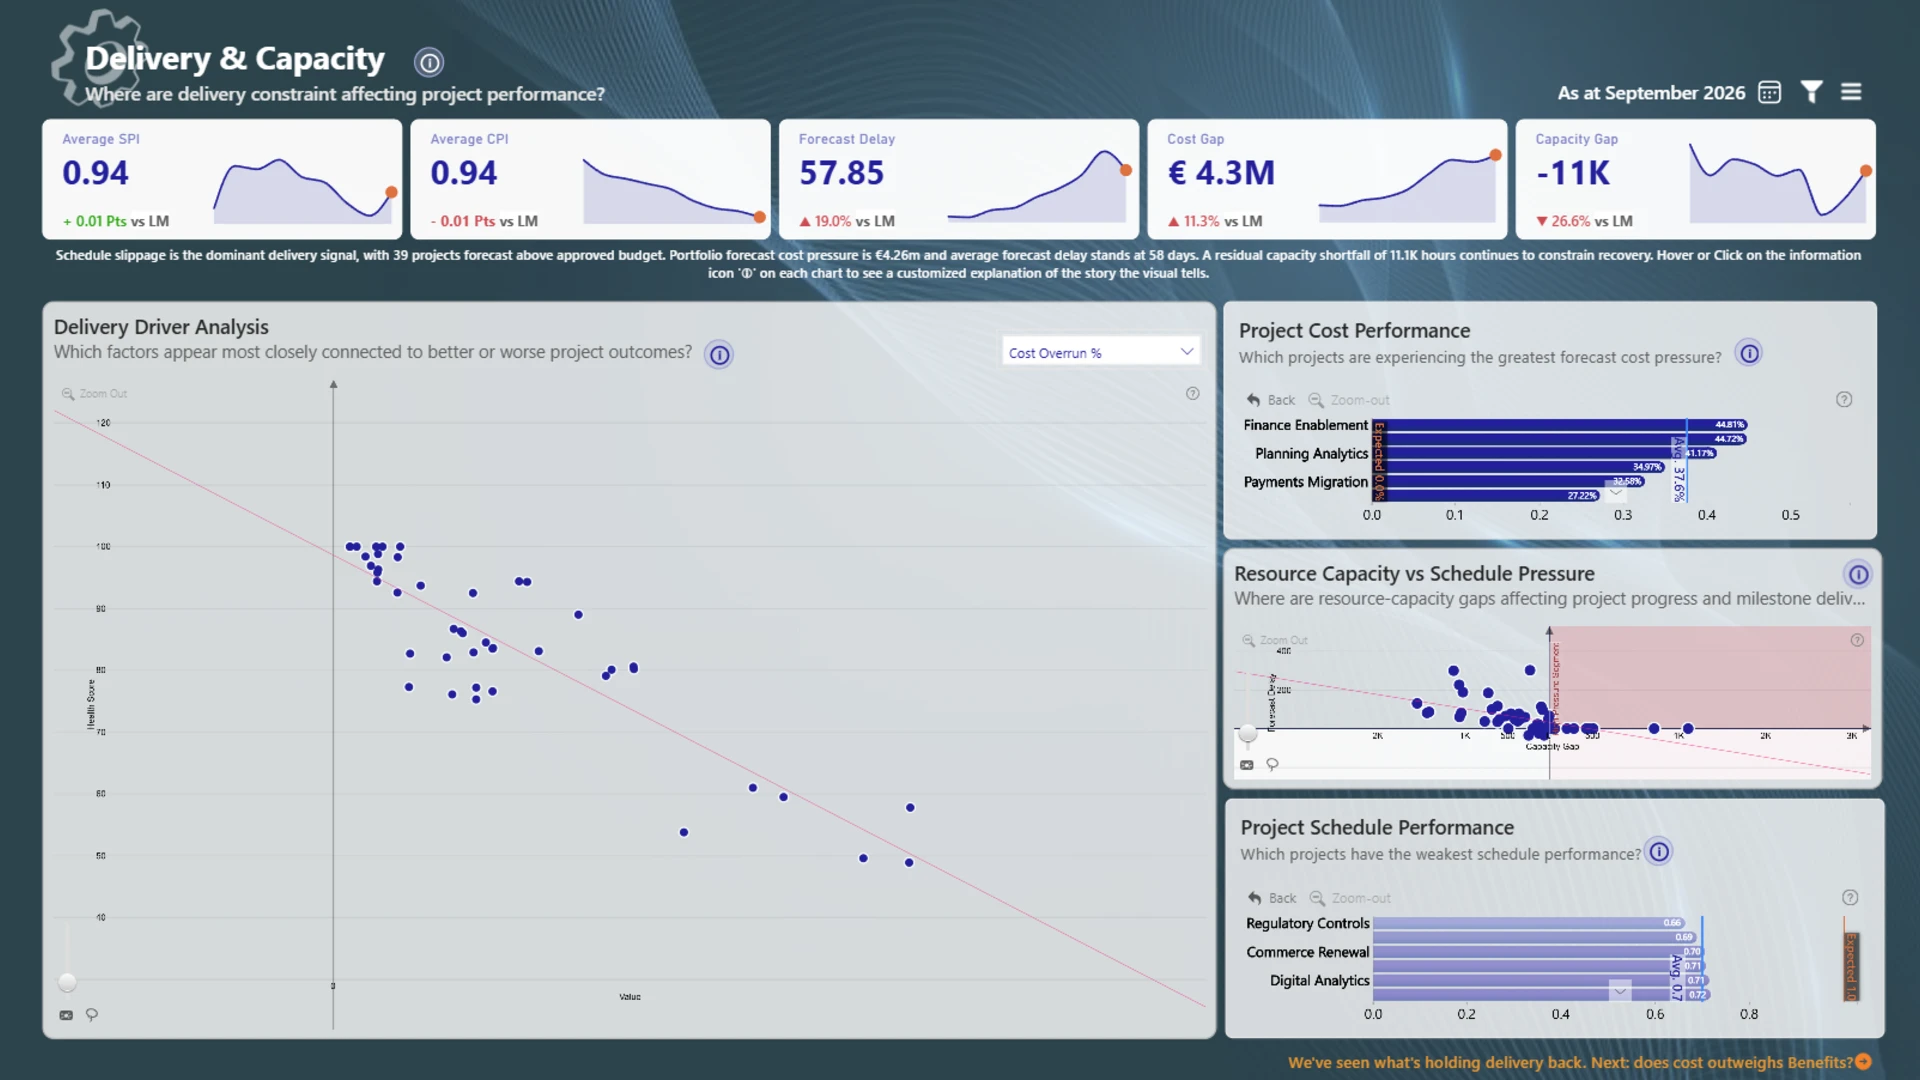Expand more rows in Project Cost Performance chart

[x=1615, y=492]
